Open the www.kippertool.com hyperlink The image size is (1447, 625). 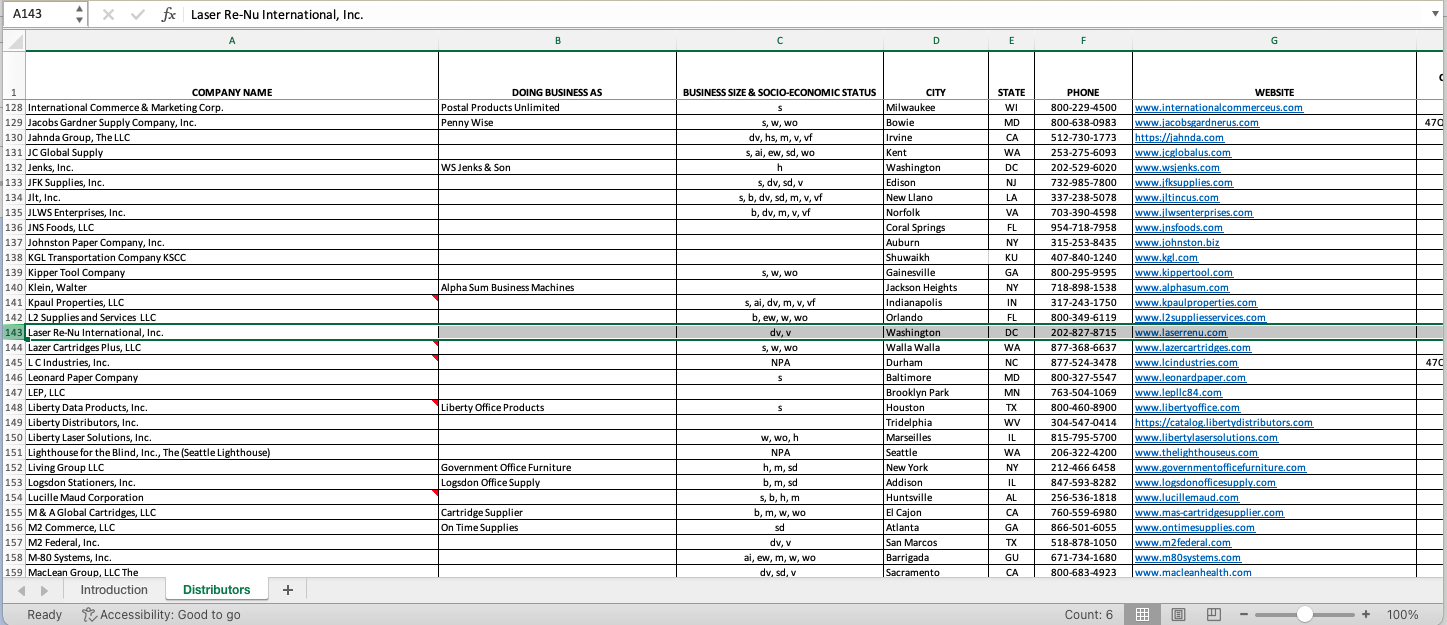pyautogui.click(x=1184, y=273)
